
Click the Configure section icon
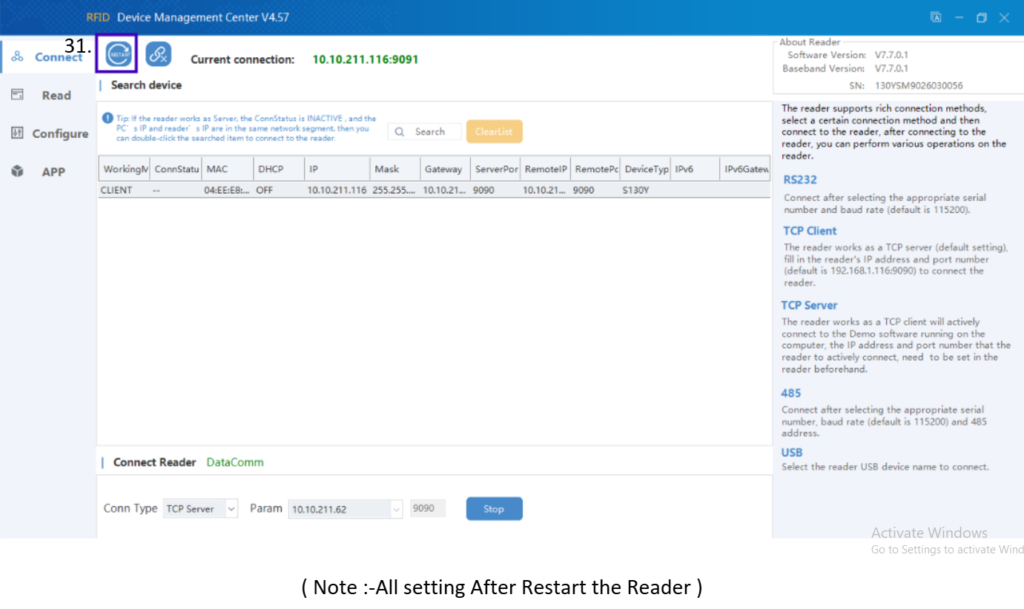(x=17, y=133)
